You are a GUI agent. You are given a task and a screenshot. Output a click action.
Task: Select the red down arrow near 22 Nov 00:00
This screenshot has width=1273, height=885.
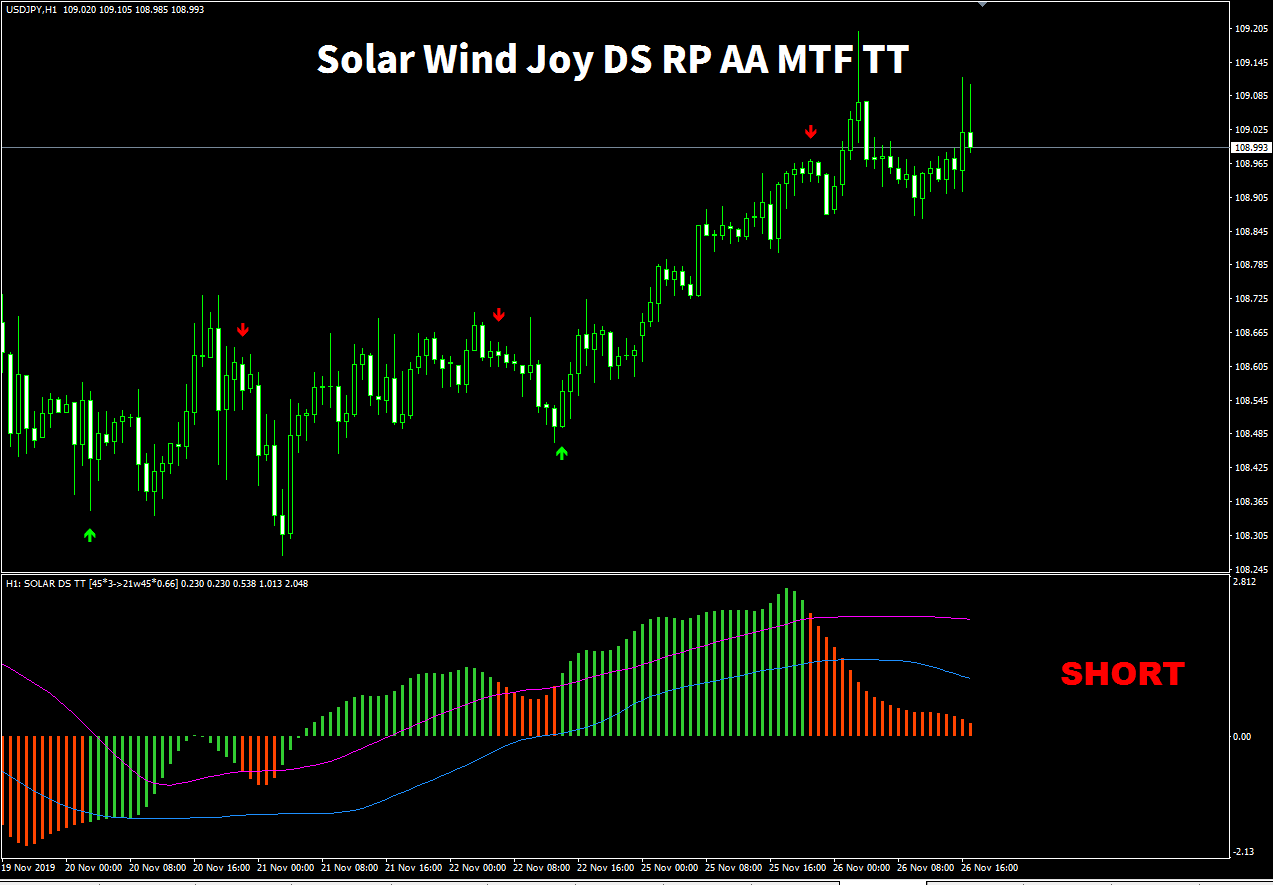(499, 314)
